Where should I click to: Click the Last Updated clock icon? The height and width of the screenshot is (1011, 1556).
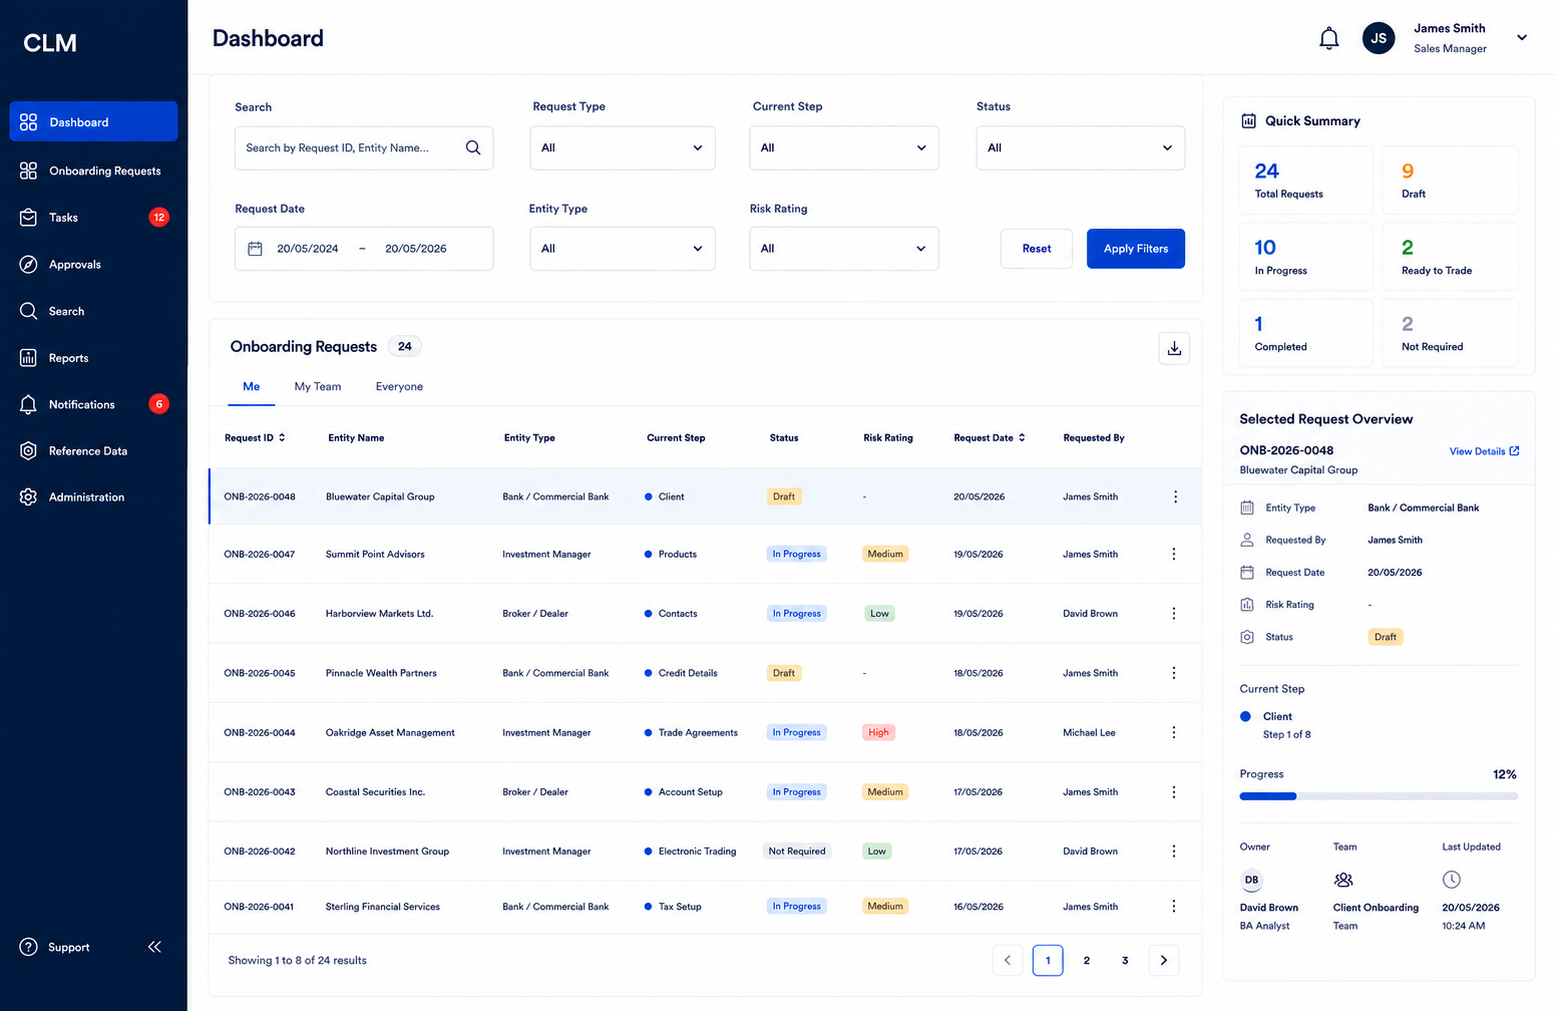point(1451,880)
